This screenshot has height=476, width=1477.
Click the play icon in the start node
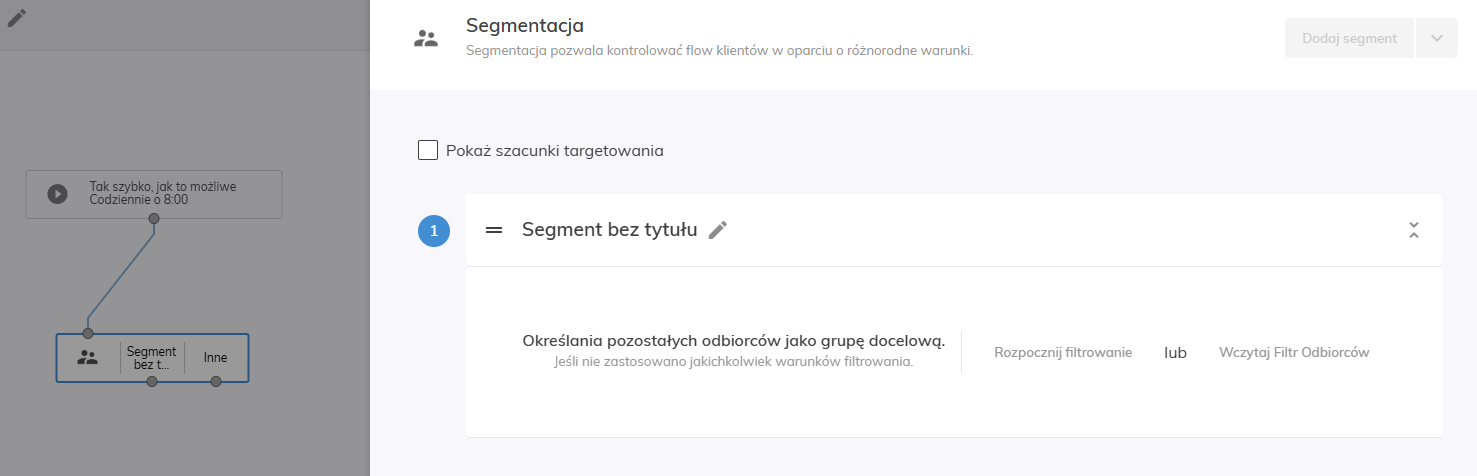(x=58, y=194)
